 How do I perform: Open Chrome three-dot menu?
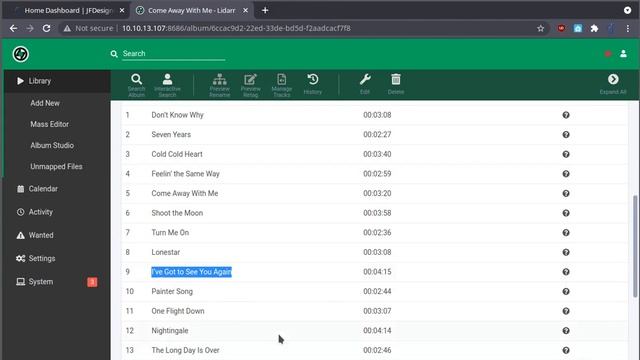click(628, 28)
